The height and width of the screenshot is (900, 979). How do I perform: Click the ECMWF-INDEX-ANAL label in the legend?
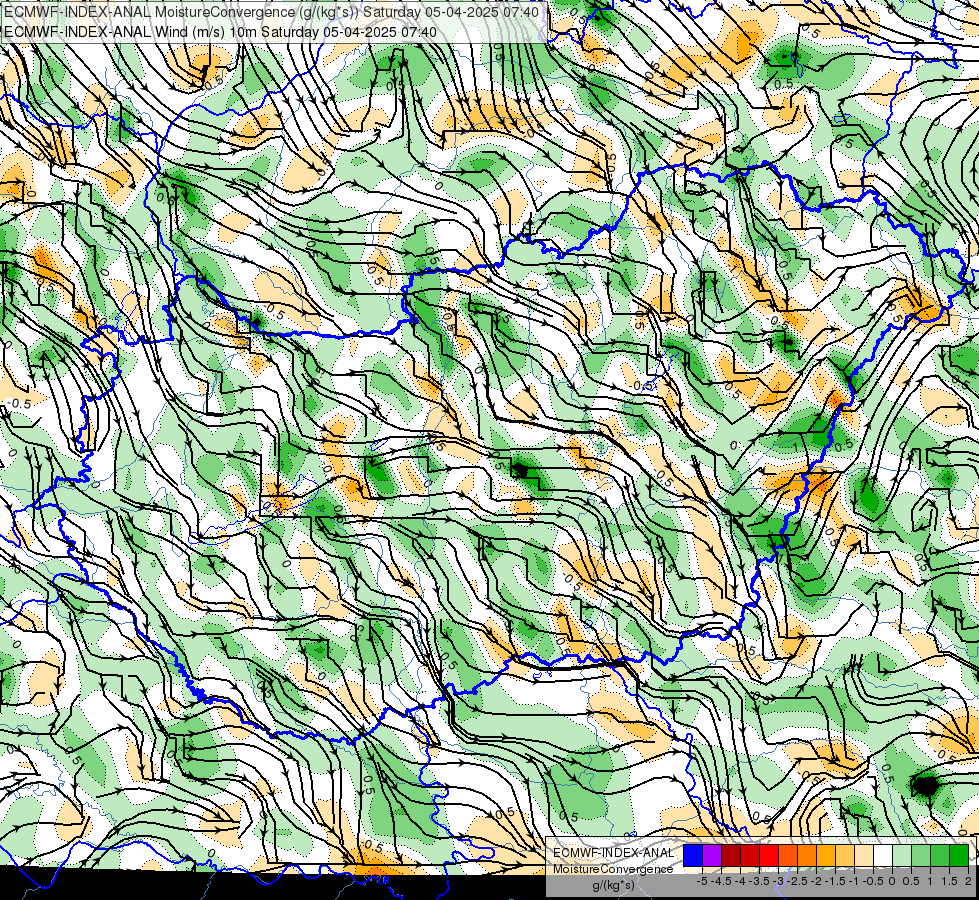click(x=614, y=853)
